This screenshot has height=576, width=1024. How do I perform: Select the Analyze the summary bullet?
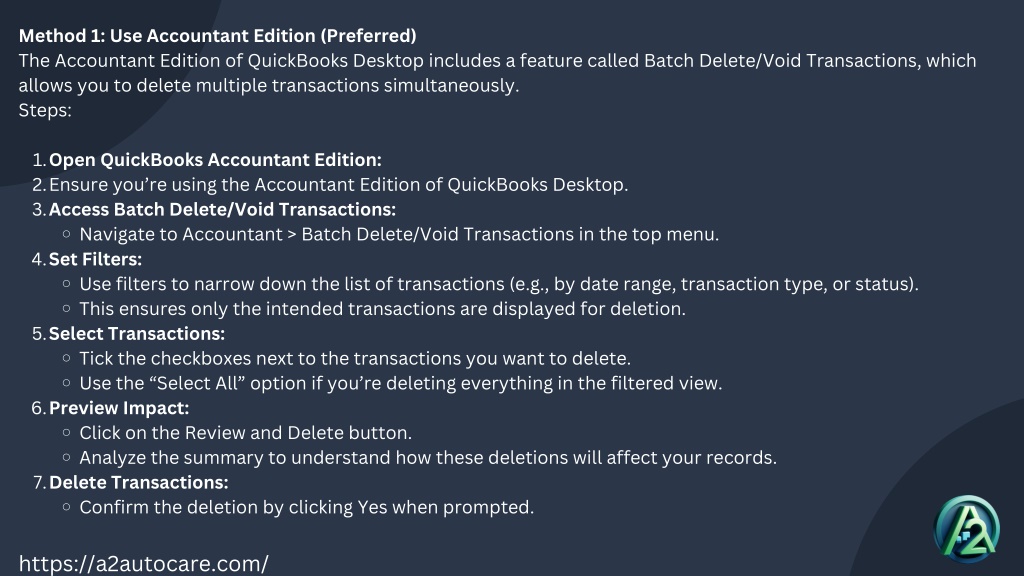tap(428, 458)
